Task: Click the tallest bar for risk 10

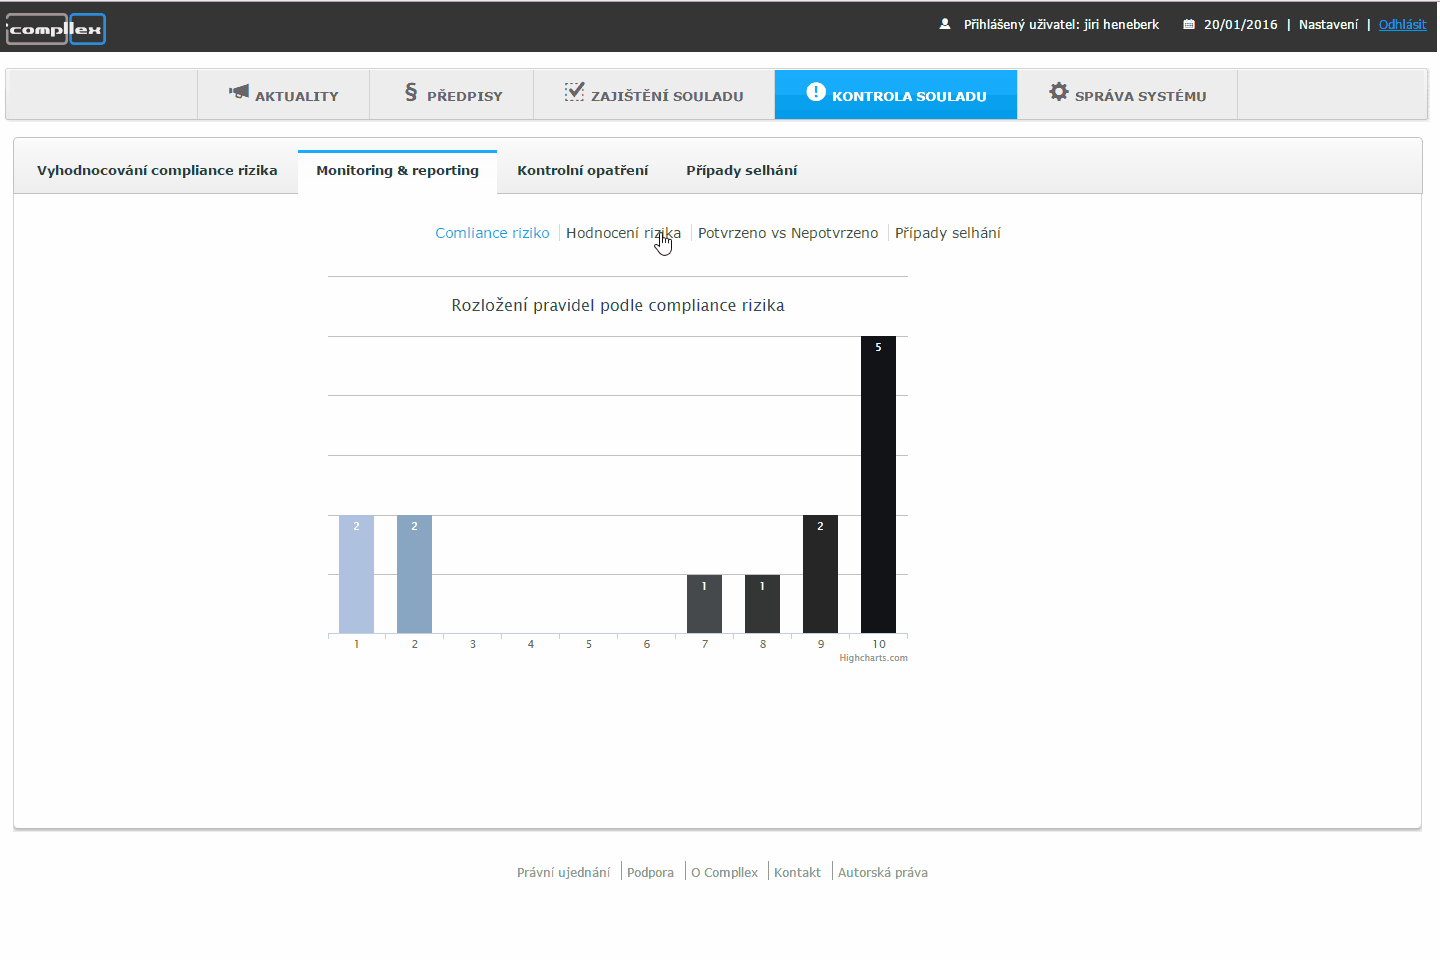Action: pos(878,485)
